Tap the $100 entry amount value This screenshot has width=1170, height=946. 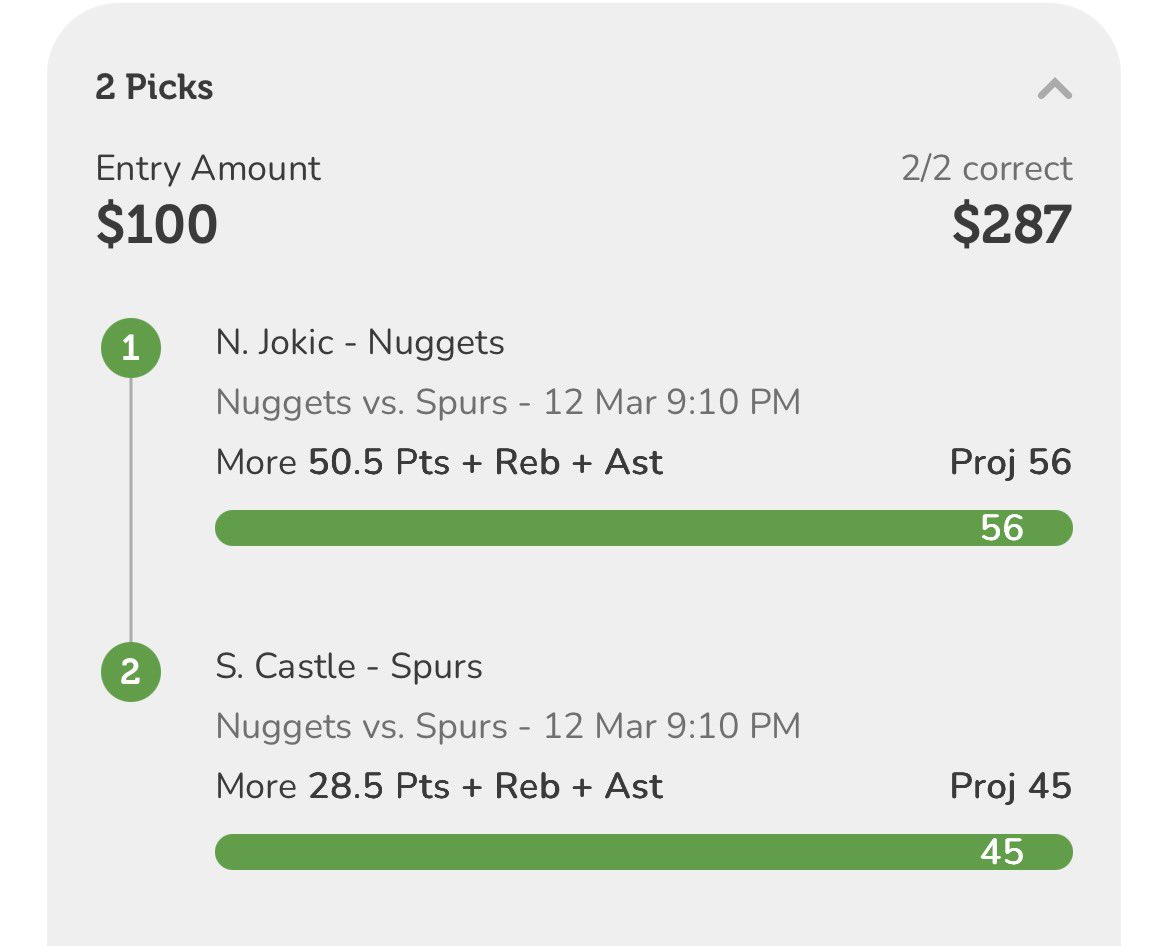(157, 224)
